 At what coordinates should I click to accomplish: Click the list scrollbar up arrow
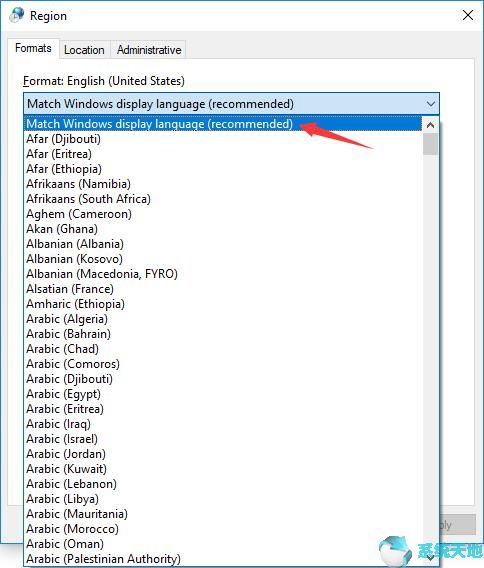click(x=430, y=125)
